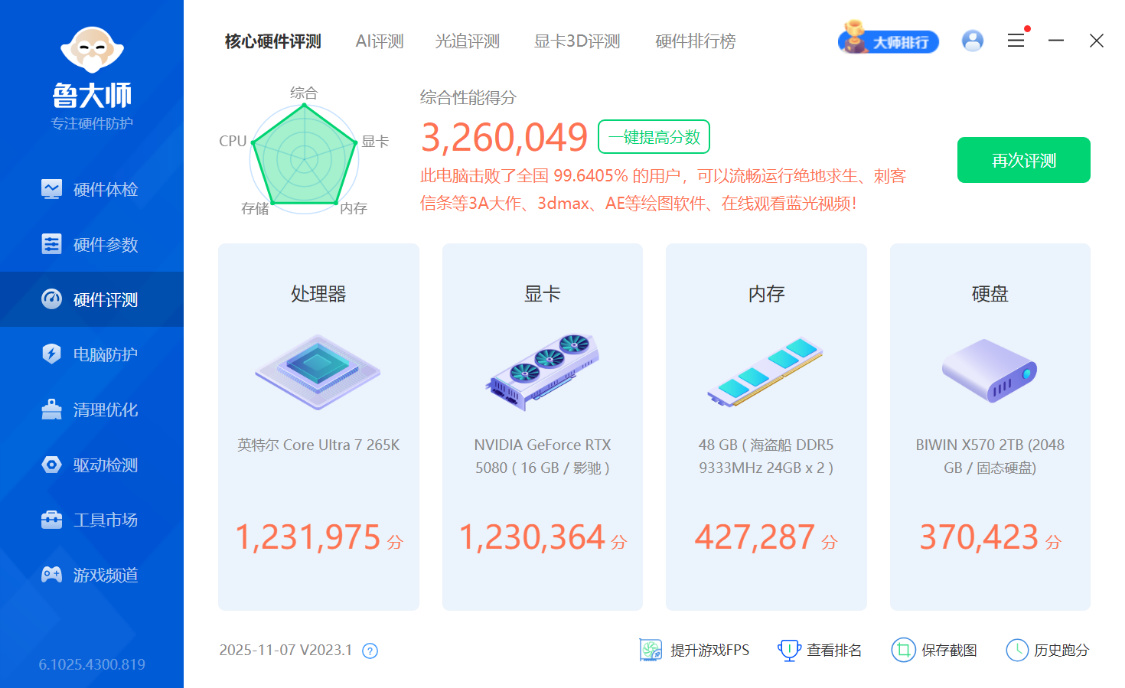Click the 硬盘 card heading

pyautogui.click(x=990, y=293)
